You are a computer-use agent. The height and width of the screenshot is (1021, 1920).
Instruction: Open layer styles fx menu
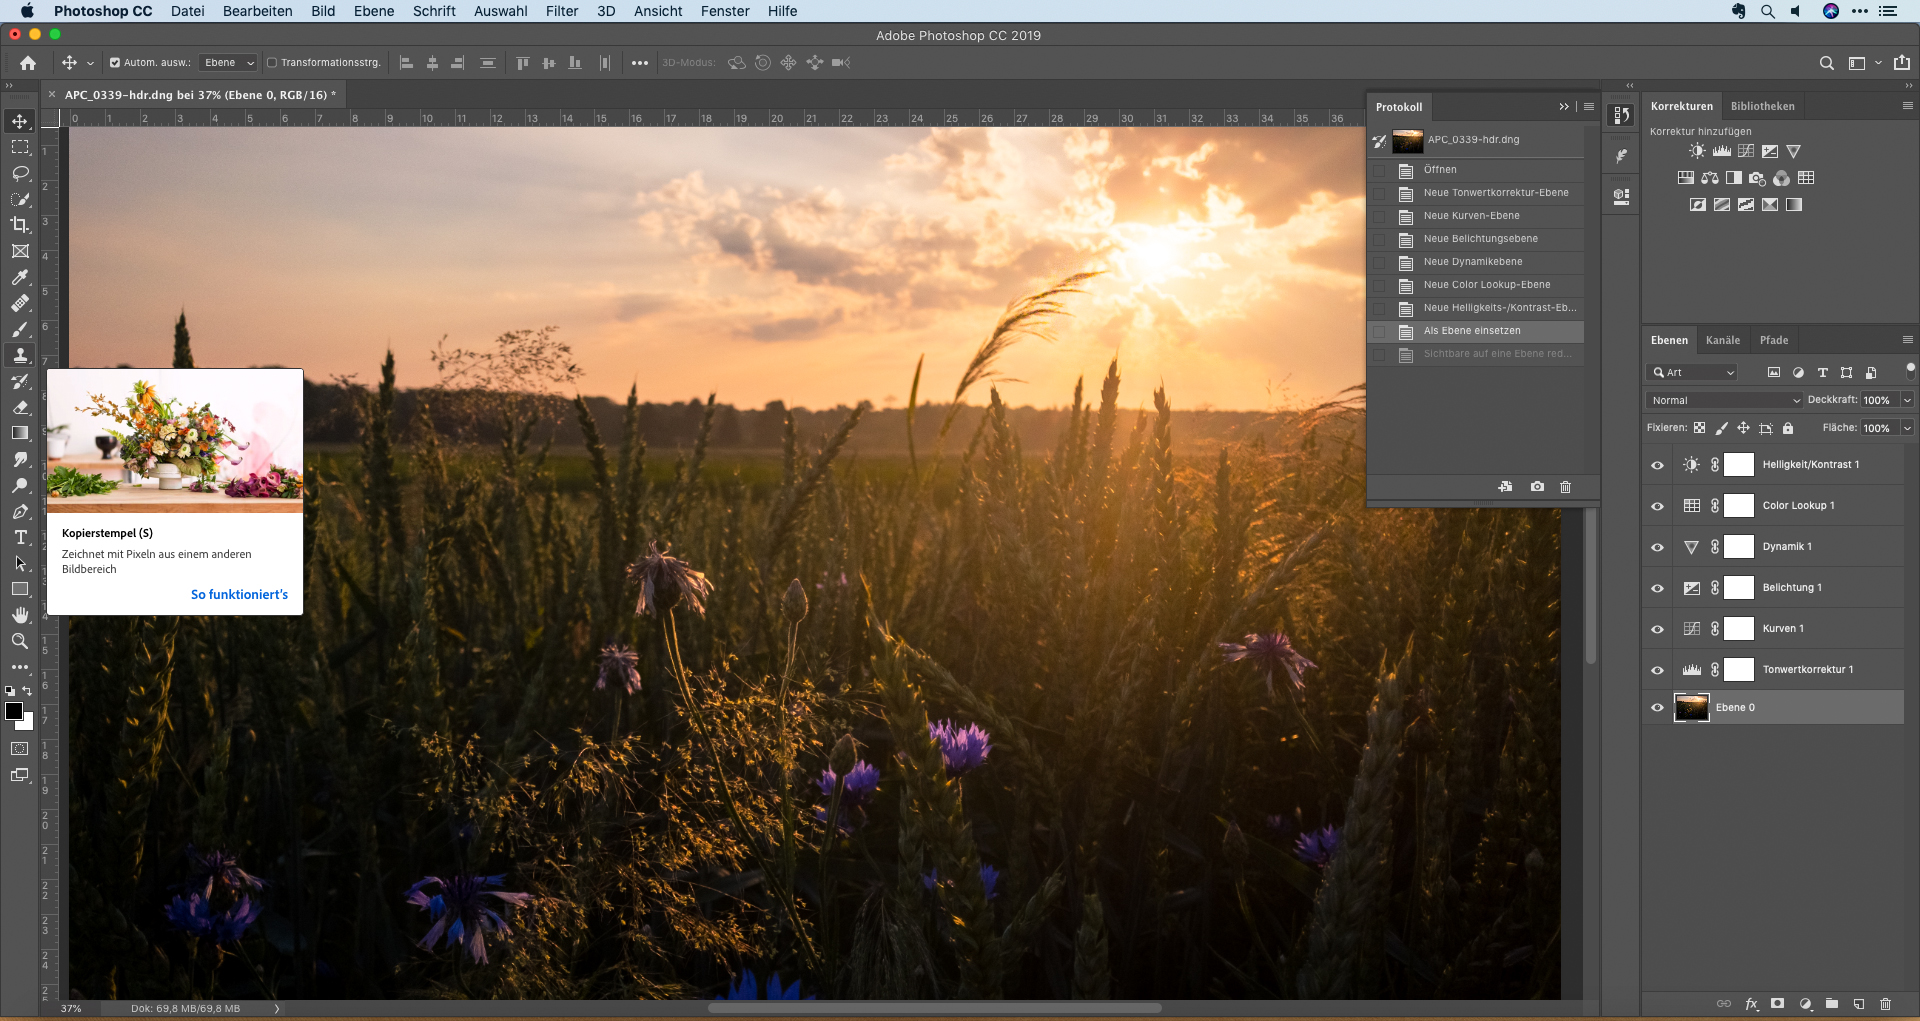click(1752, 1004)
